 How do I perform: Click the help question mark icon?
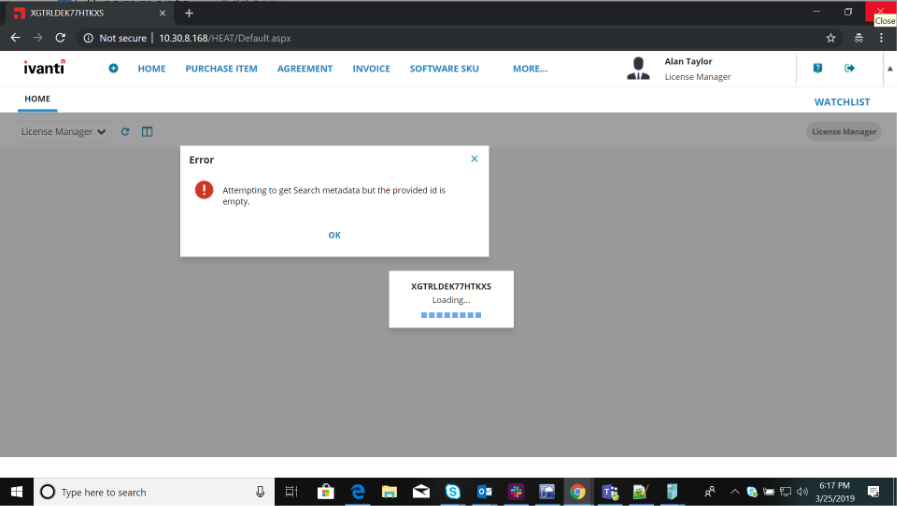tap(818, 68)
